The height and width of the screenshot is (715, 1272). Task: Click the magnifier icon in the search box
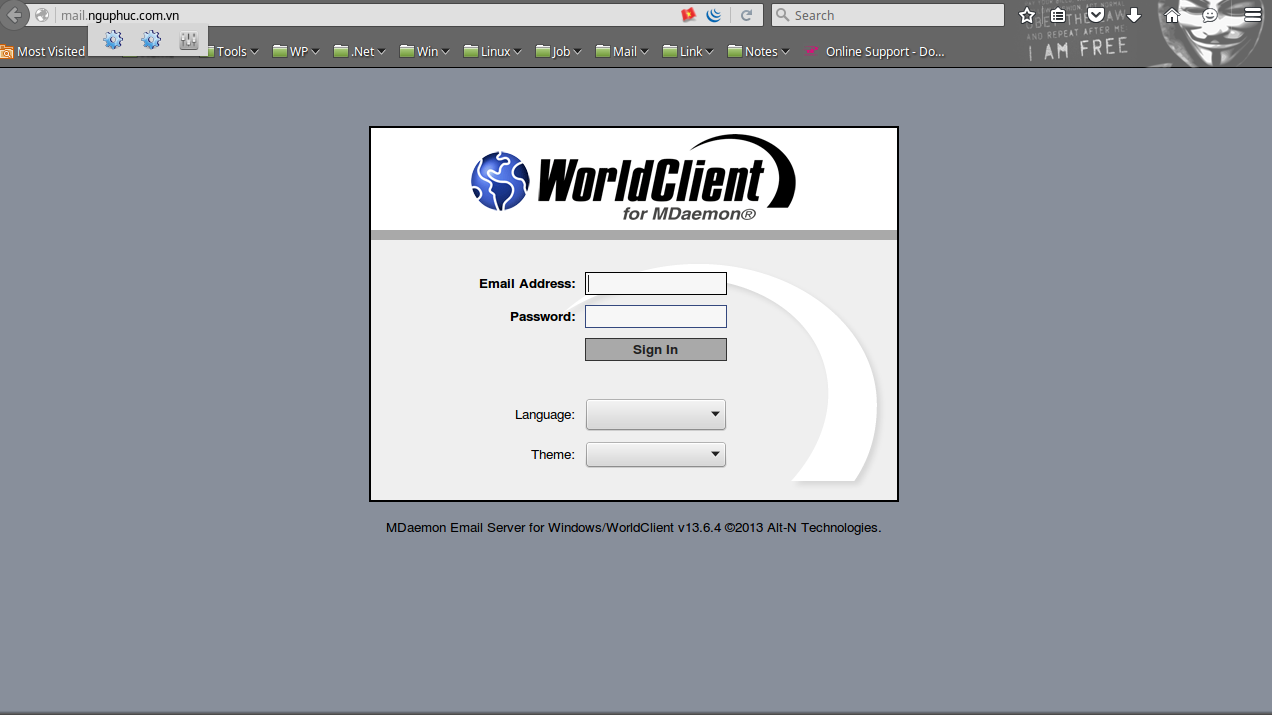point(783,15)
